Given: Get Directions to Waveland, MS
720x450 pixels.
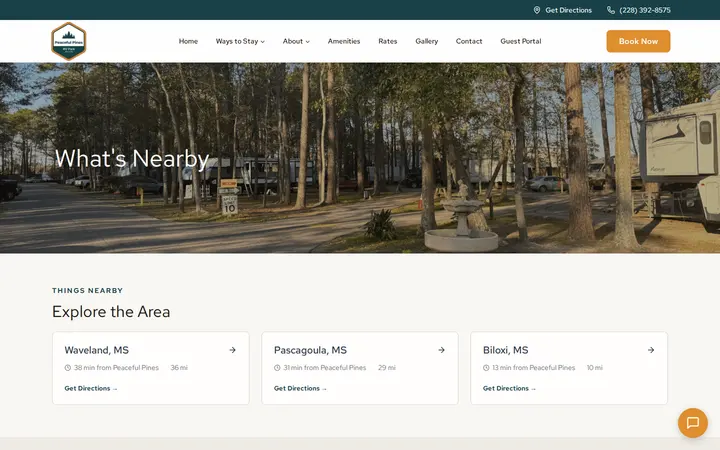Looking at the screenshot, I should tap(91, 388).
